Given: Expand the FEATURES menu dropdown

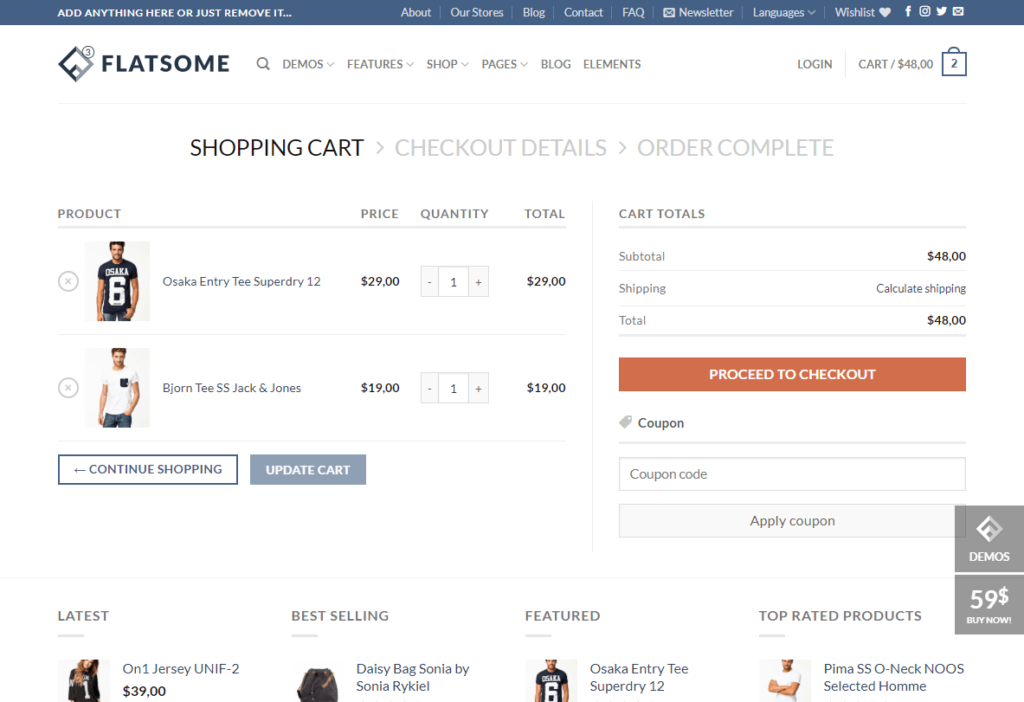Looking at the screenshot, I should coord(380,64).
